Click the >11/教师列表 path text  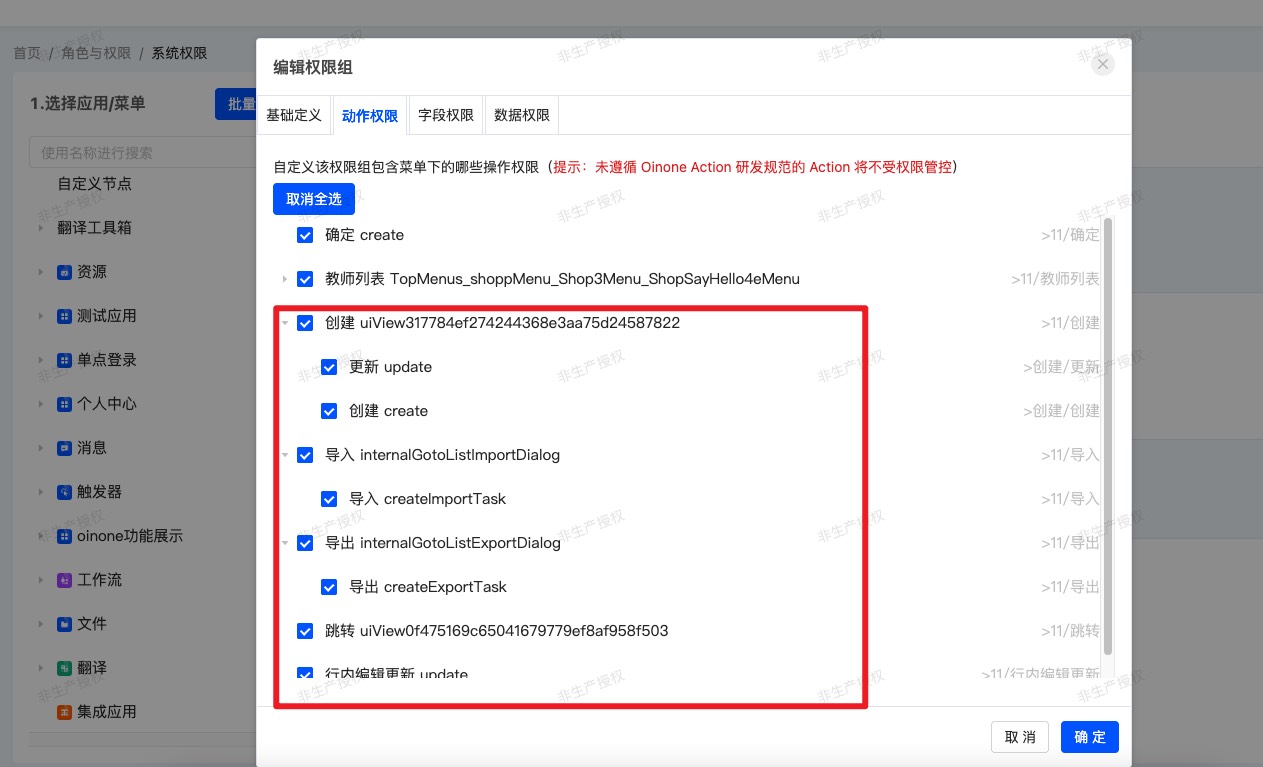pos(1055,279)
